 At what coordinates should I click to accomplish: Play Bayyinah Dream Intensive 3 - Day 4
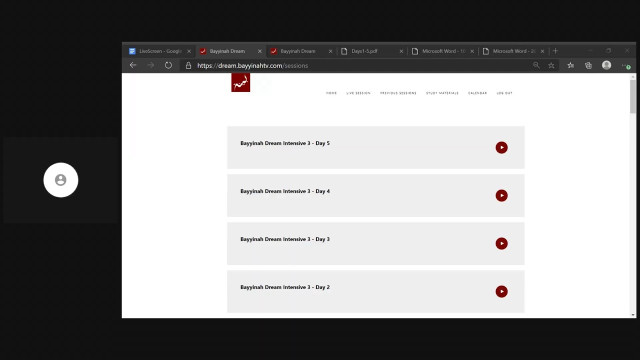coord(502,196)
